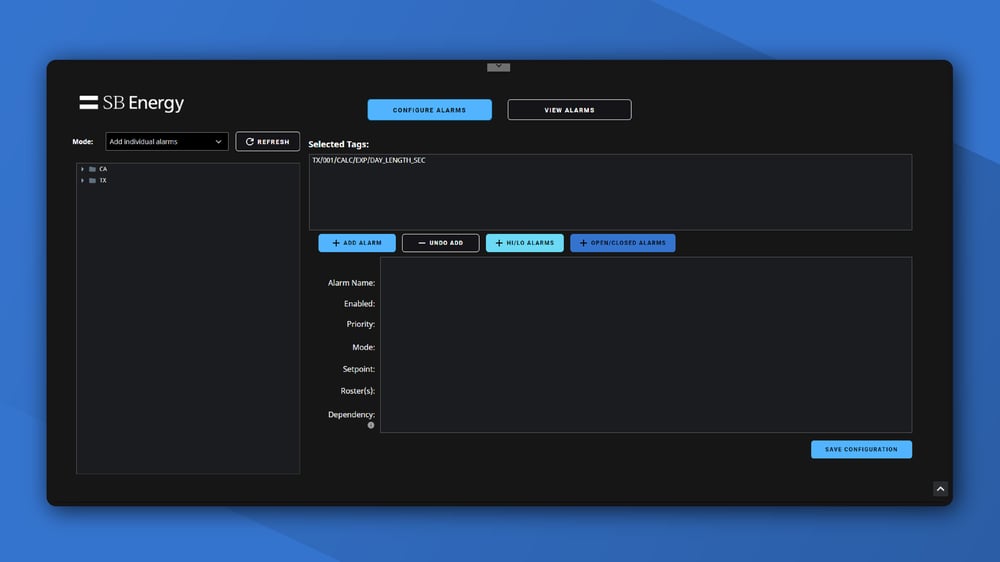Click inside the alarm details panel
1000x562 pixels.
click(x=645, y=345)
